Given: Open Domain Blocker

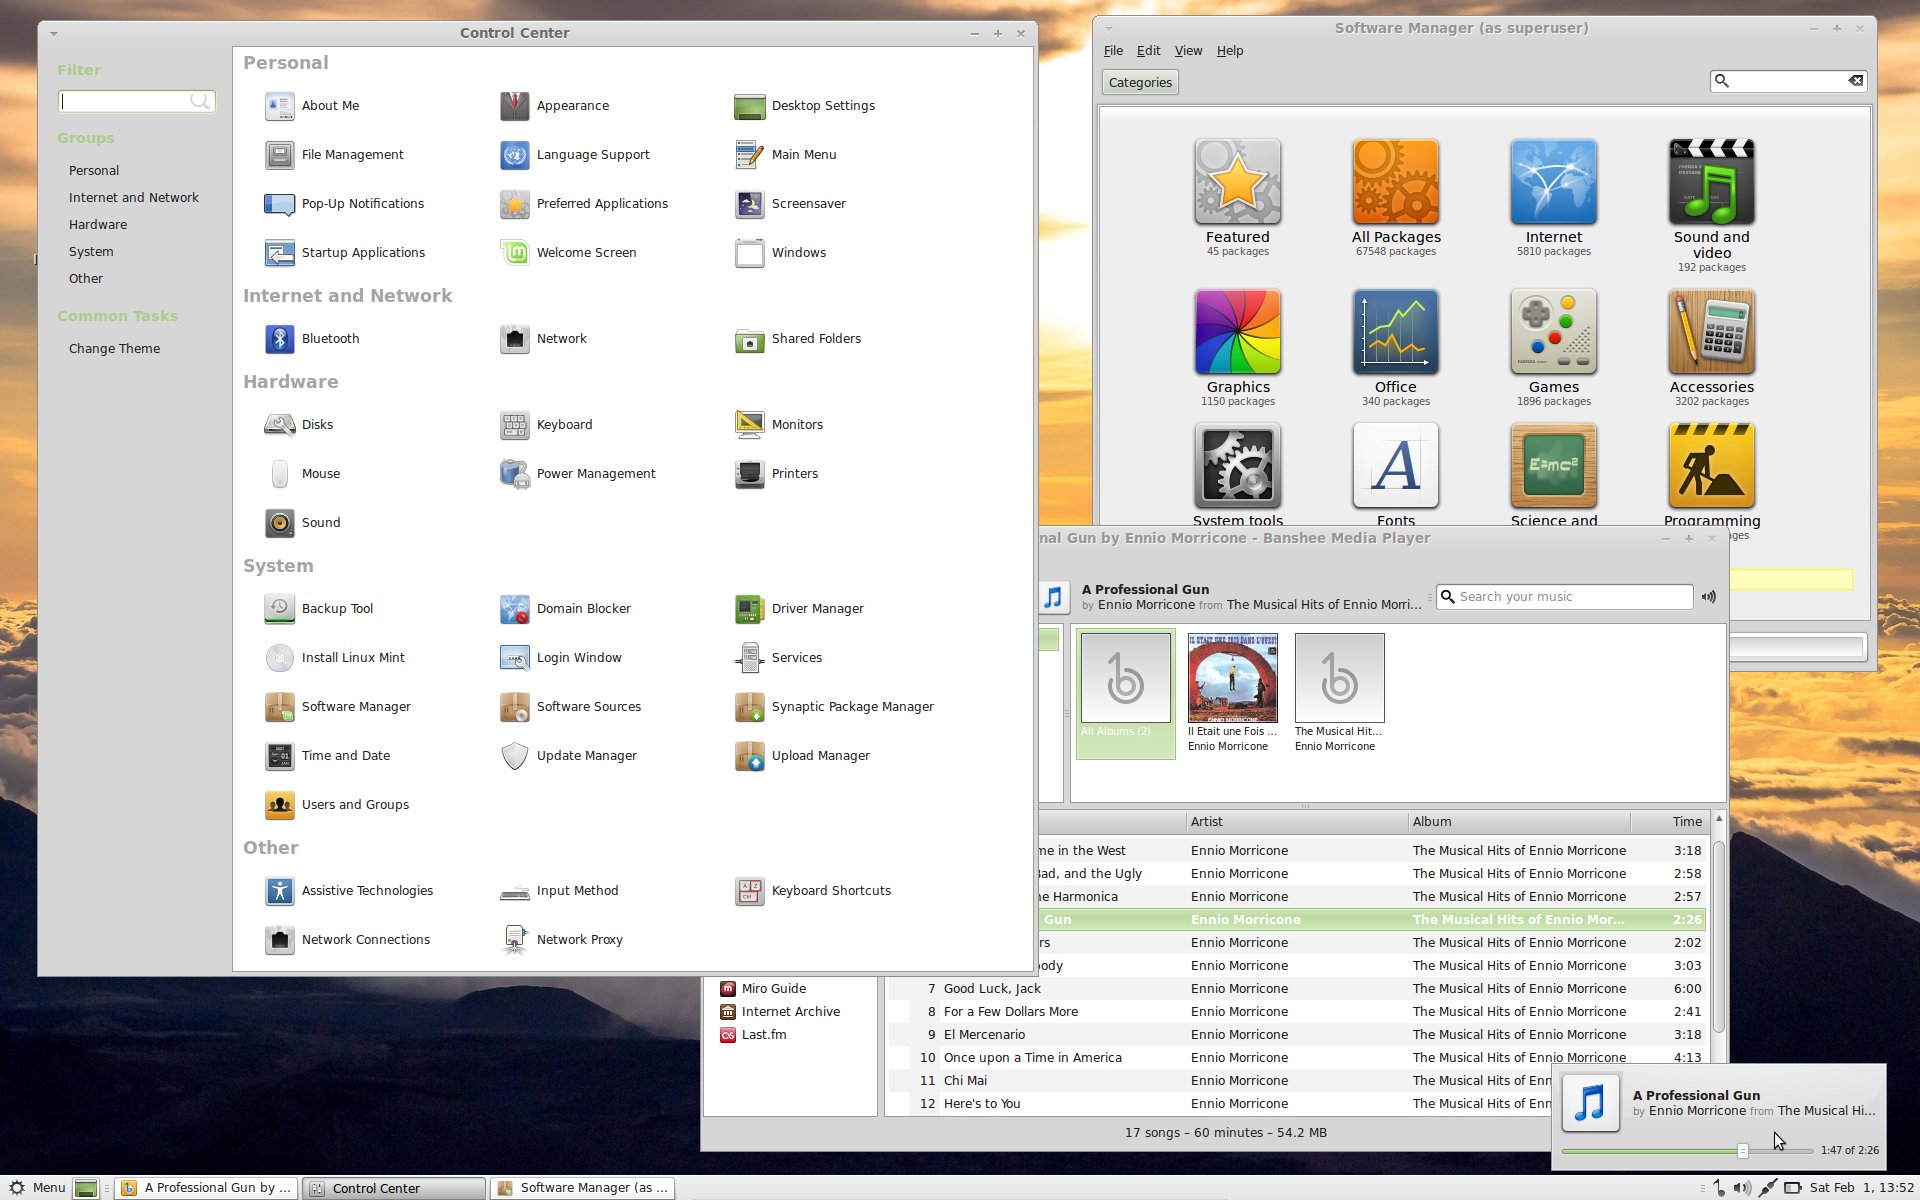Looking at the screenshot, I should (565, 608).
